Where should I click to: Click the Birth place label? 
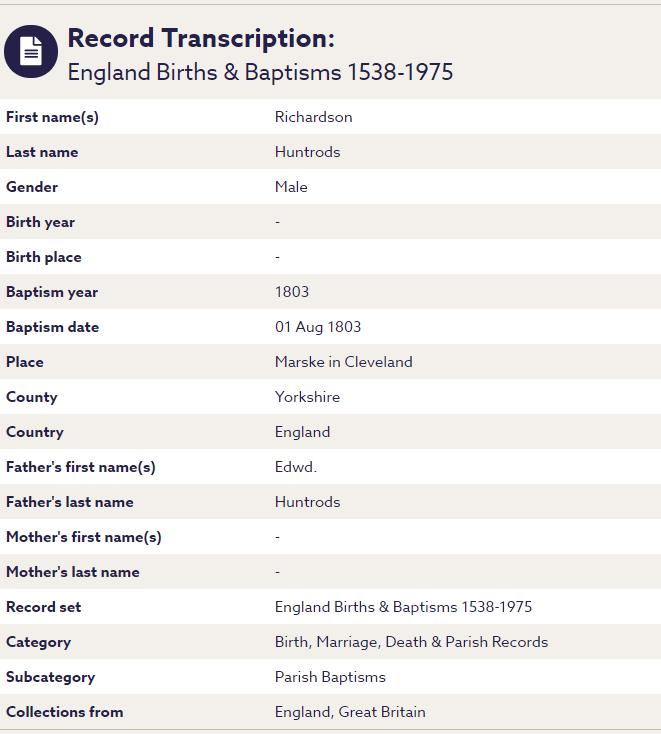(x=44, y=257)
